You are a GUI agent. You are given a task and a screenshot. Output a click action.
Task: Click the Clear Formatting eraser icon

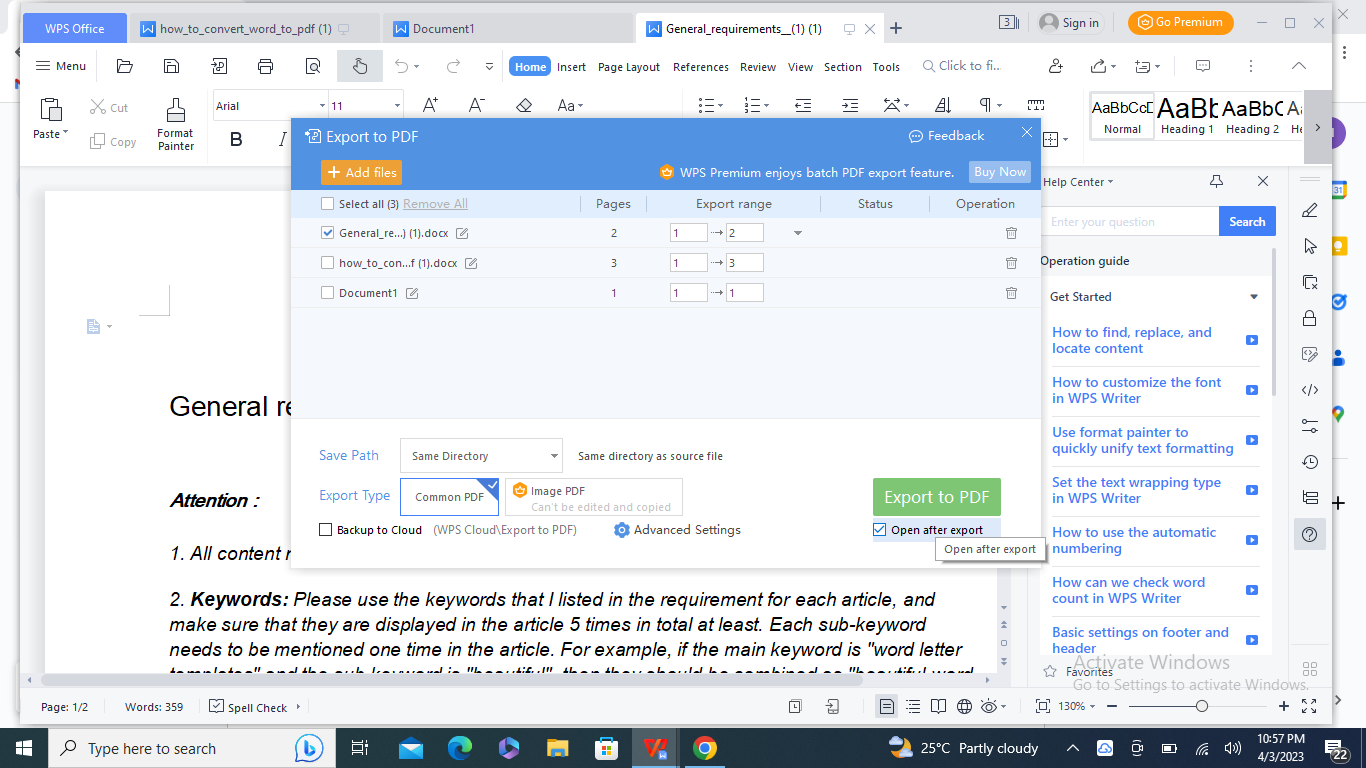pyautogui.click(x=524, y=105)
